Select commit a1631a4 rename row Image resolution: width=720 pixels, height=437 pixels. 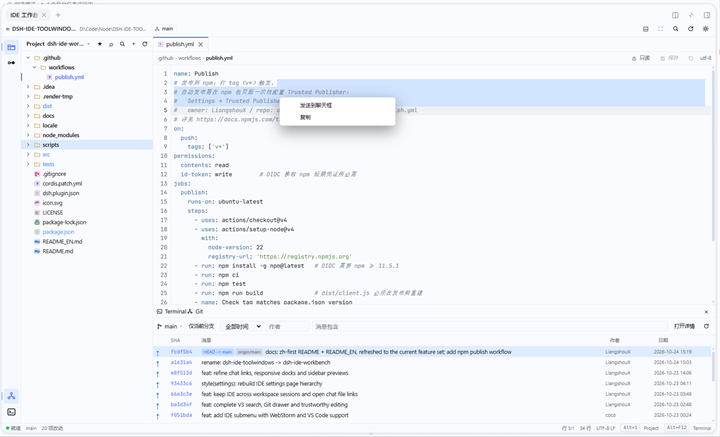[433, 363]
